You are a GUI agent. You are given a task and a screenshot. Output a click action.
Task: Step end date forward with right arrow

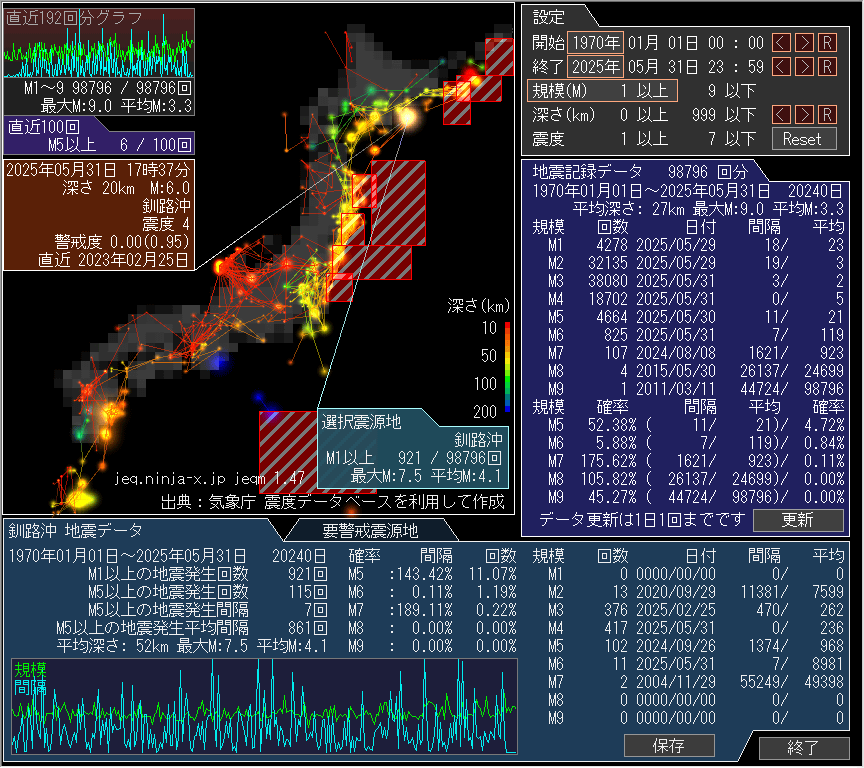pyautogui.click(x=804, y=67)
